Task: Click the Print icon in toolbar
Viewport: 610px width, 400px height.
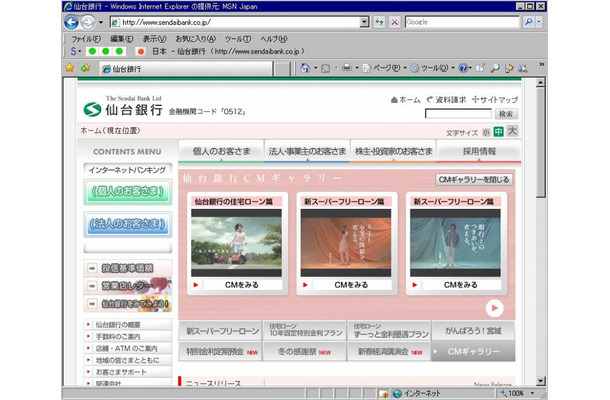Action: pyautogui.click(x=346, y=68)
